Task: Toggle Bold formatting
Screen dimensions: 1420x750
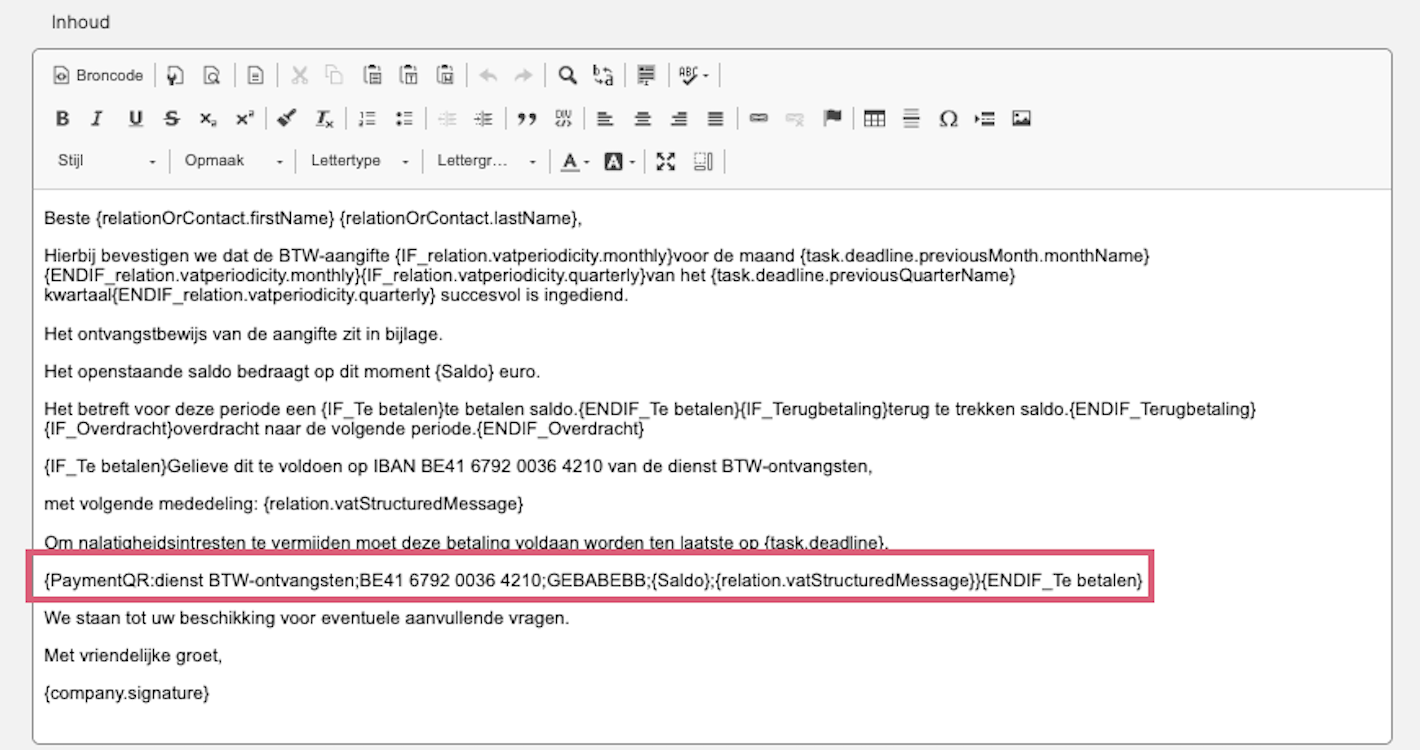Action: [62, 119]
